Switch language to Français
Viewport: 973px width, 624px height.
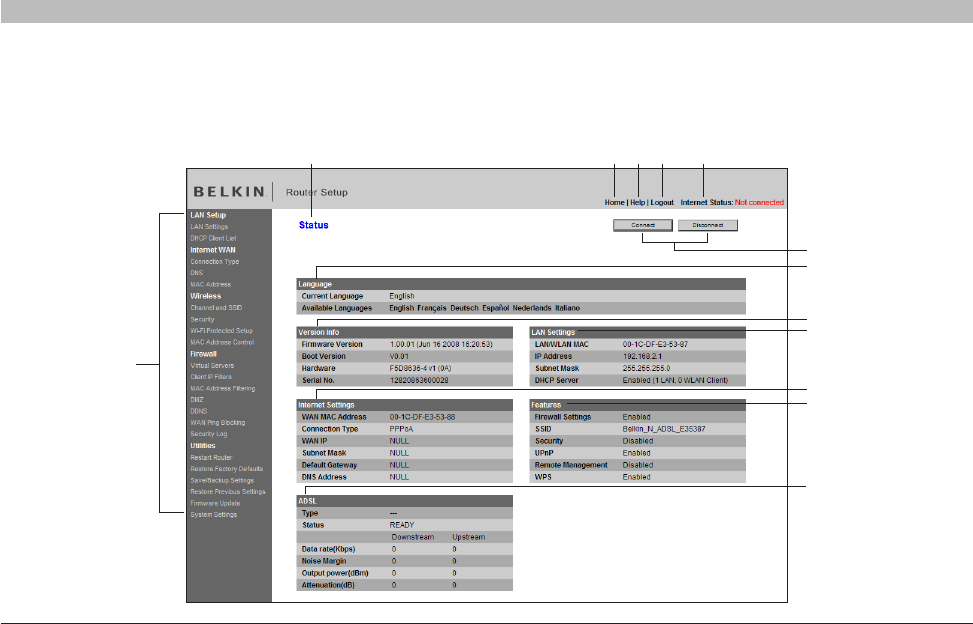coord(431,308)
